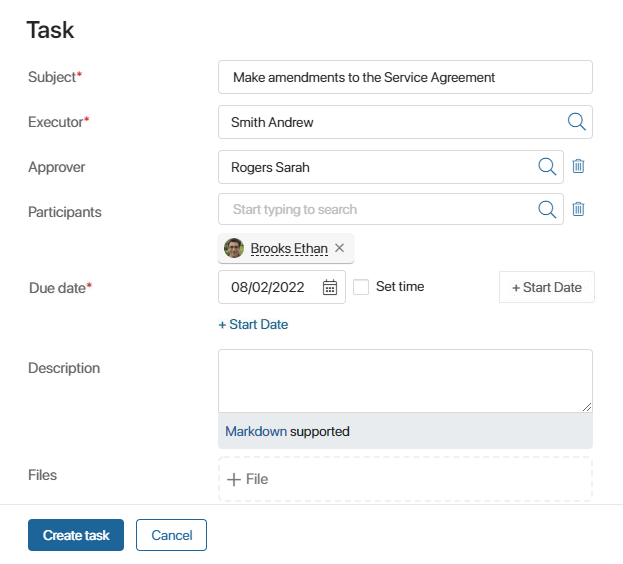Click the Set time label text

(400, 286)
